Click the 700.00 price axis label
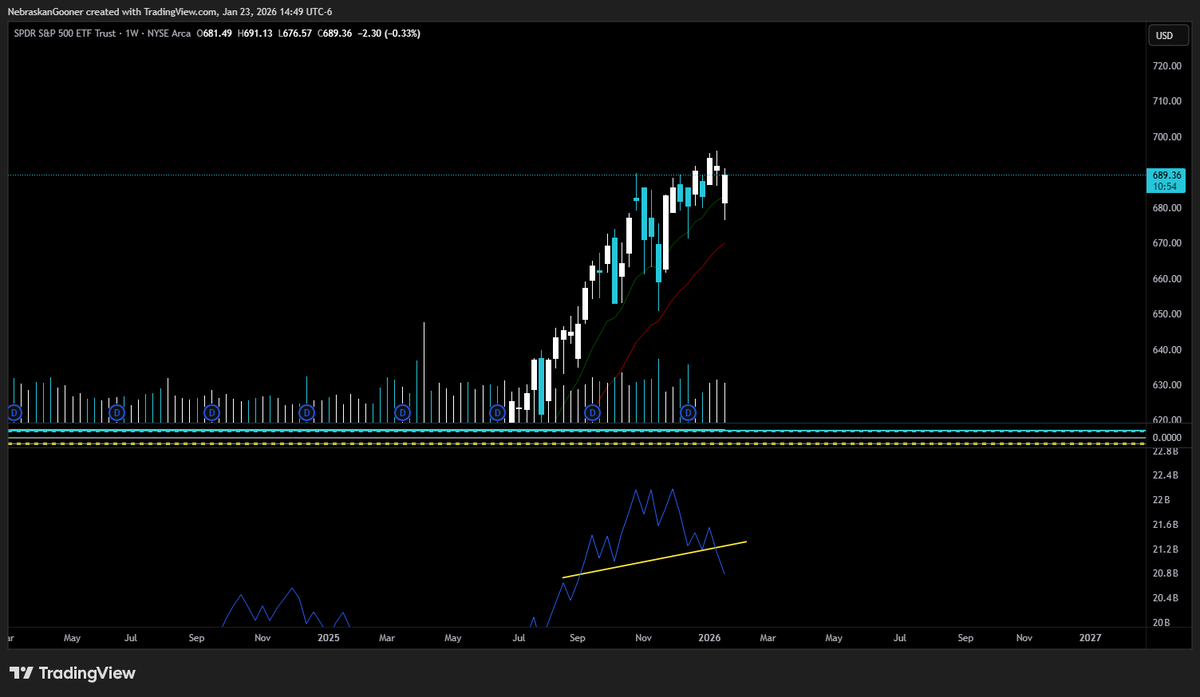The height and width of the screenshot is (697, 1200). click(1167, 137)
